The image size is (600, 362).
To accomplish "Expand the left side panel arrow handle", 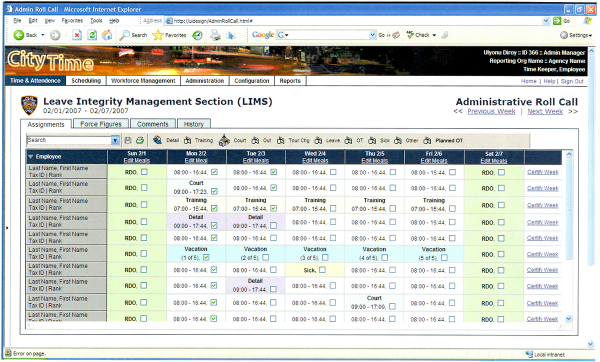I will click(7, 228).
